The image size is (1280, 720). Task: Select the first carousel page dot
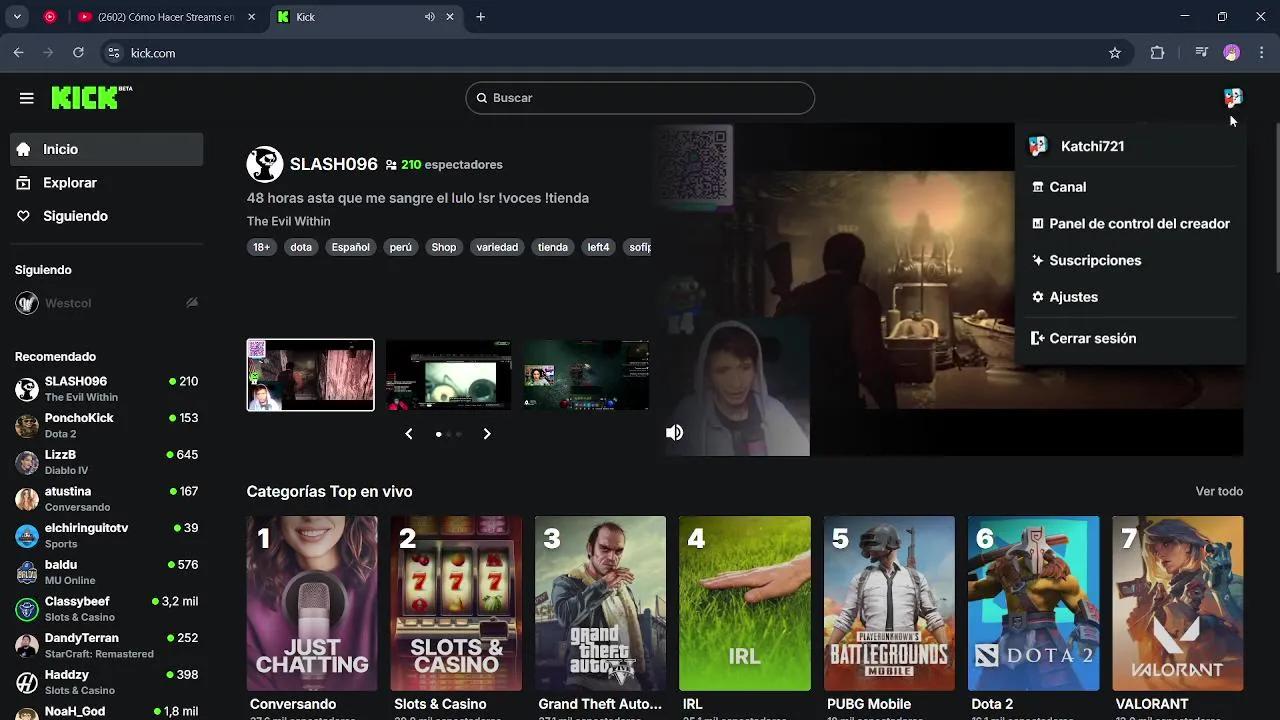click(438, 434)
